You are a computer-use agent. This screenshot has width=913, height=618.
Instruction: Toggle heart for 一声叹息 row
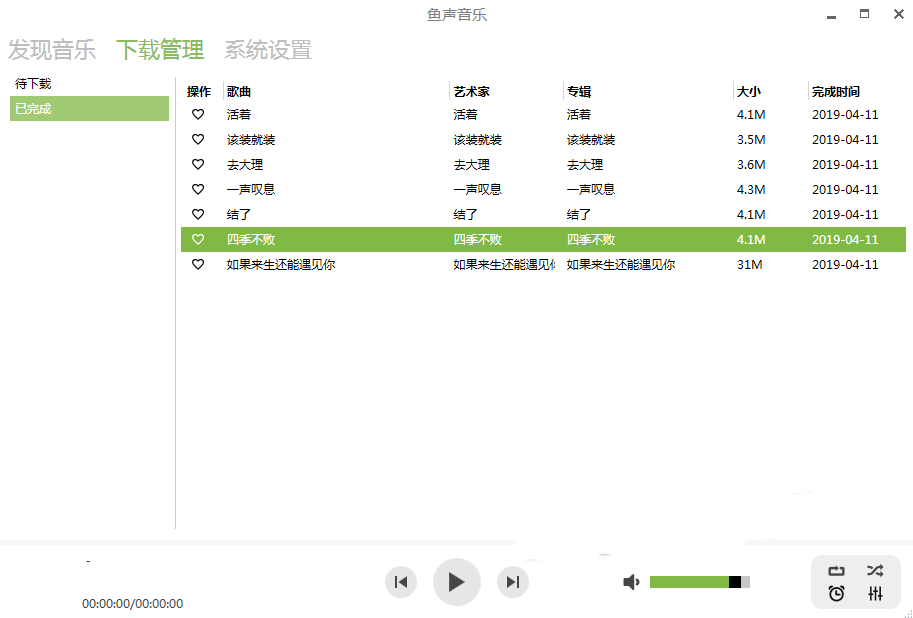point(198,189)
